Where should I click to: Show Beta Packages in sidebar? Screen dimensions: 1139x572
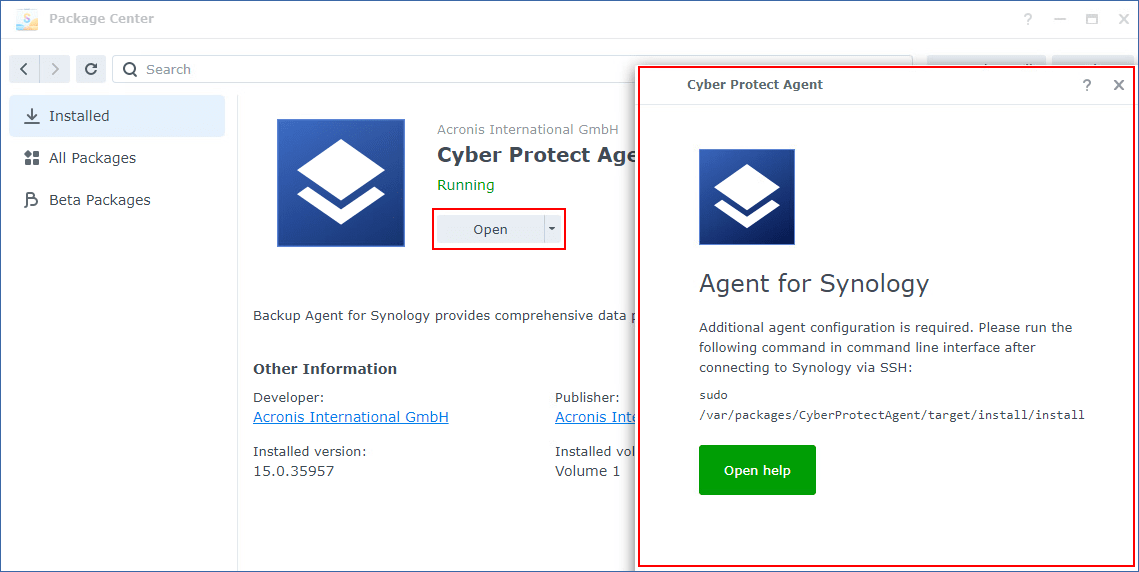[99, 200]
